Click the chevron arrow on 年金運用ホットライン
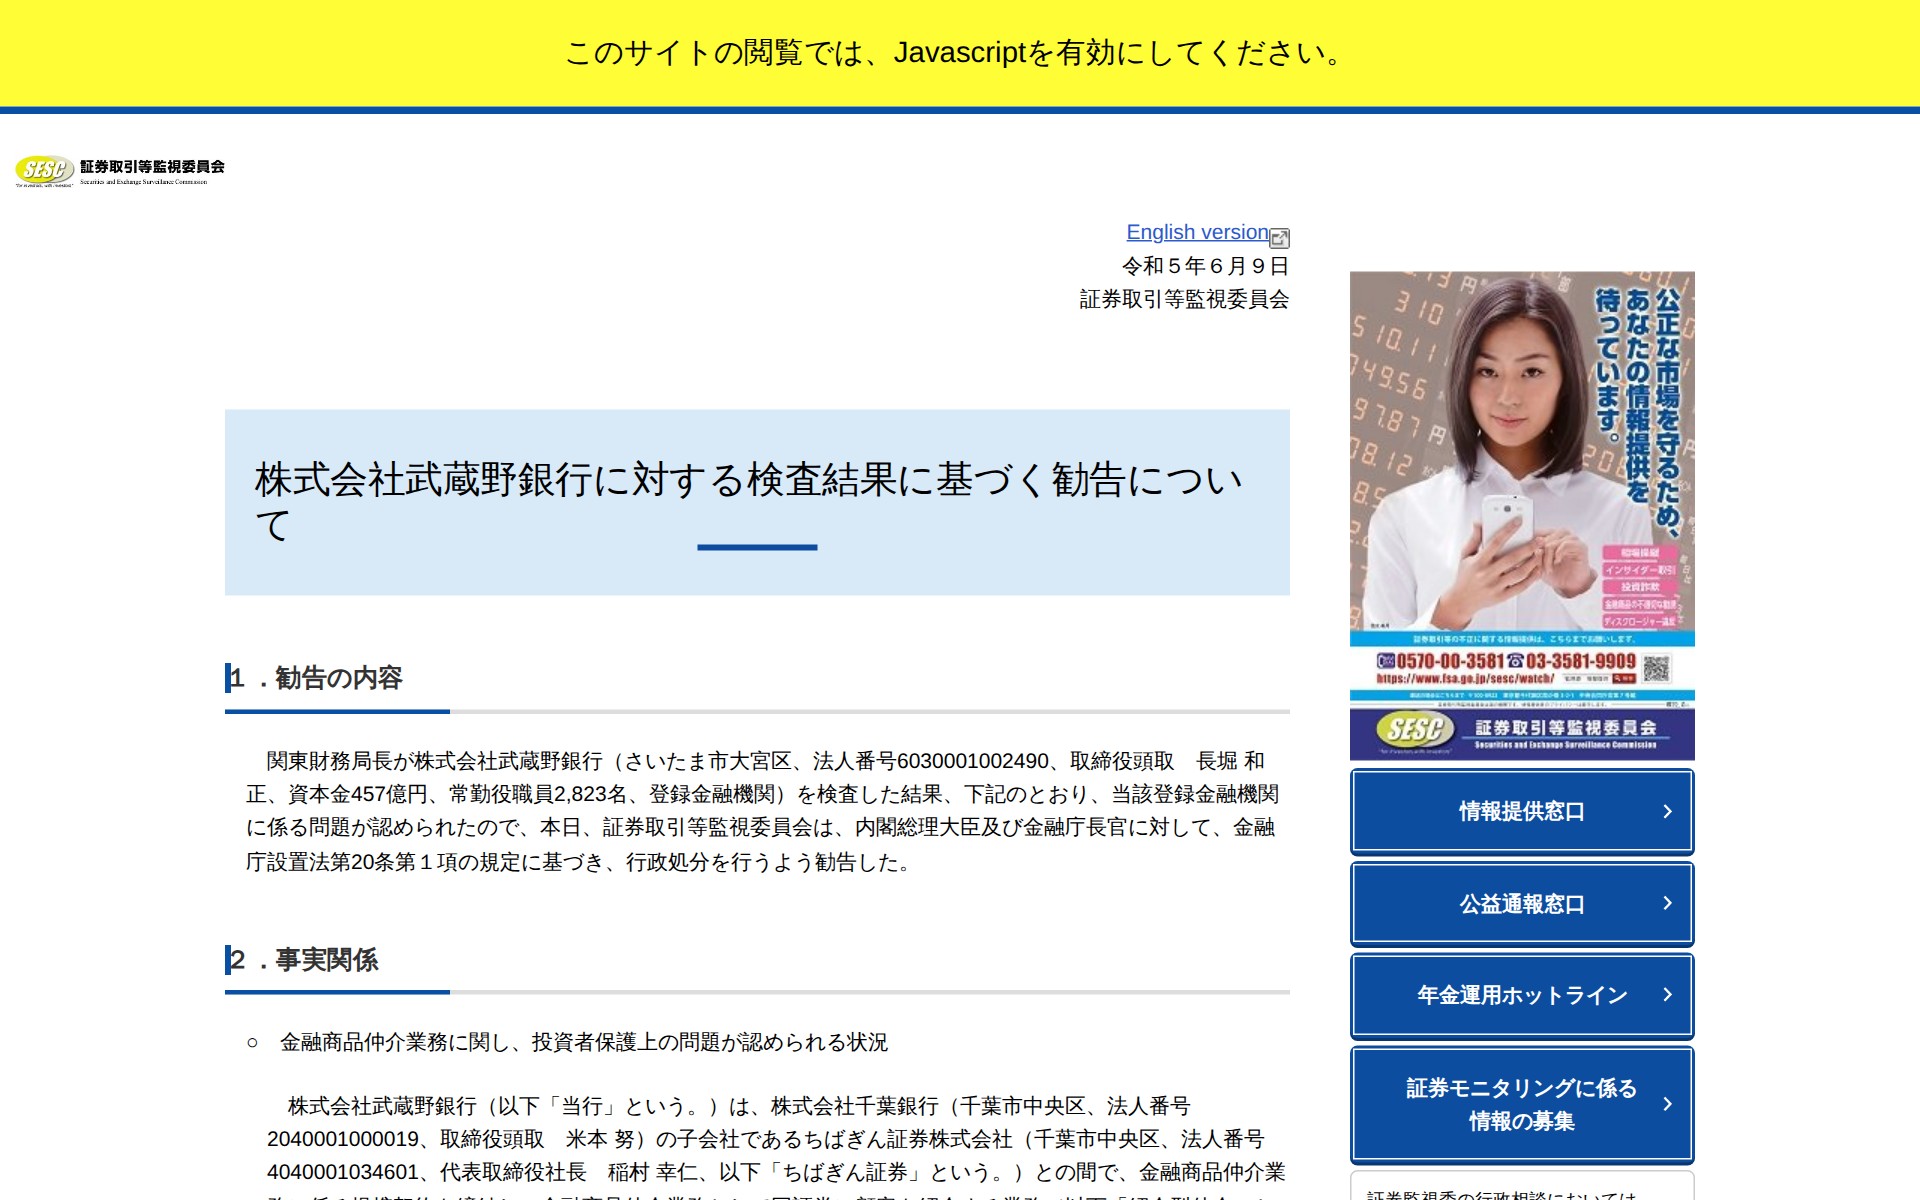 tap(1667, 995)
